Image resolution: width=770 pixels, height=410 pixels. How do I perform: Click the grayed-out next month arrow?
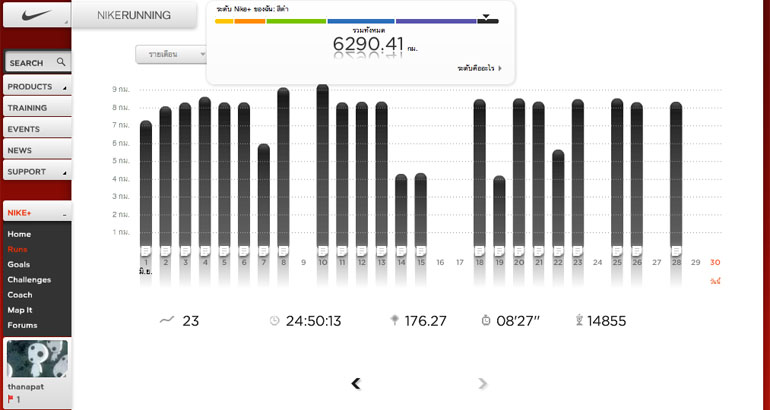coord(483,383)
